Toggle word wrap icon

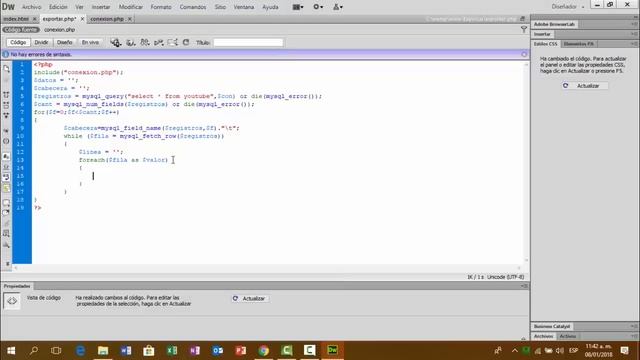coord(6,177)
